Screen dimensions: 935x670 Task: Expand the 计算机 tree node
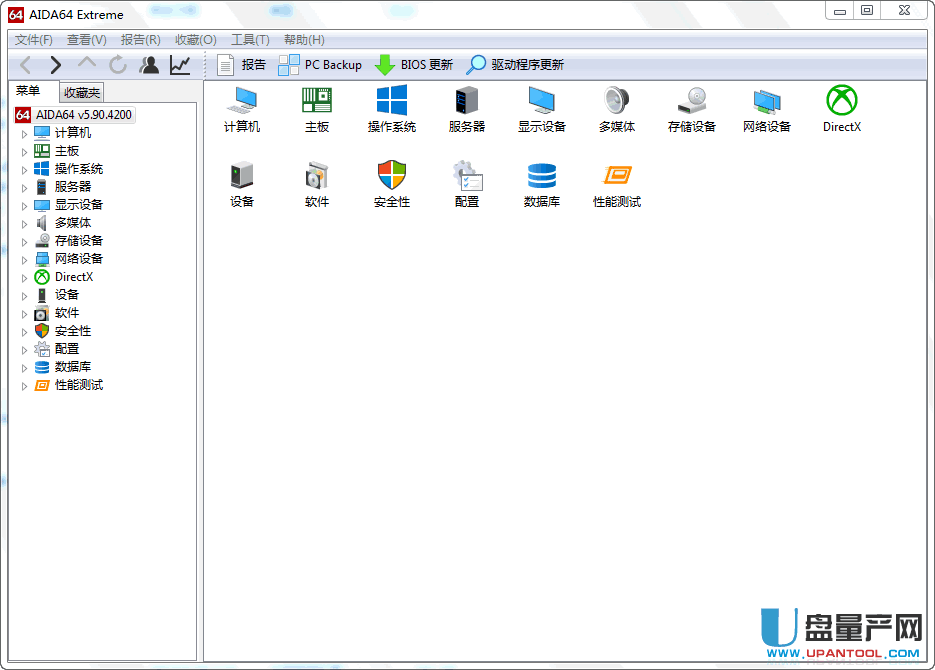[25, 133]
